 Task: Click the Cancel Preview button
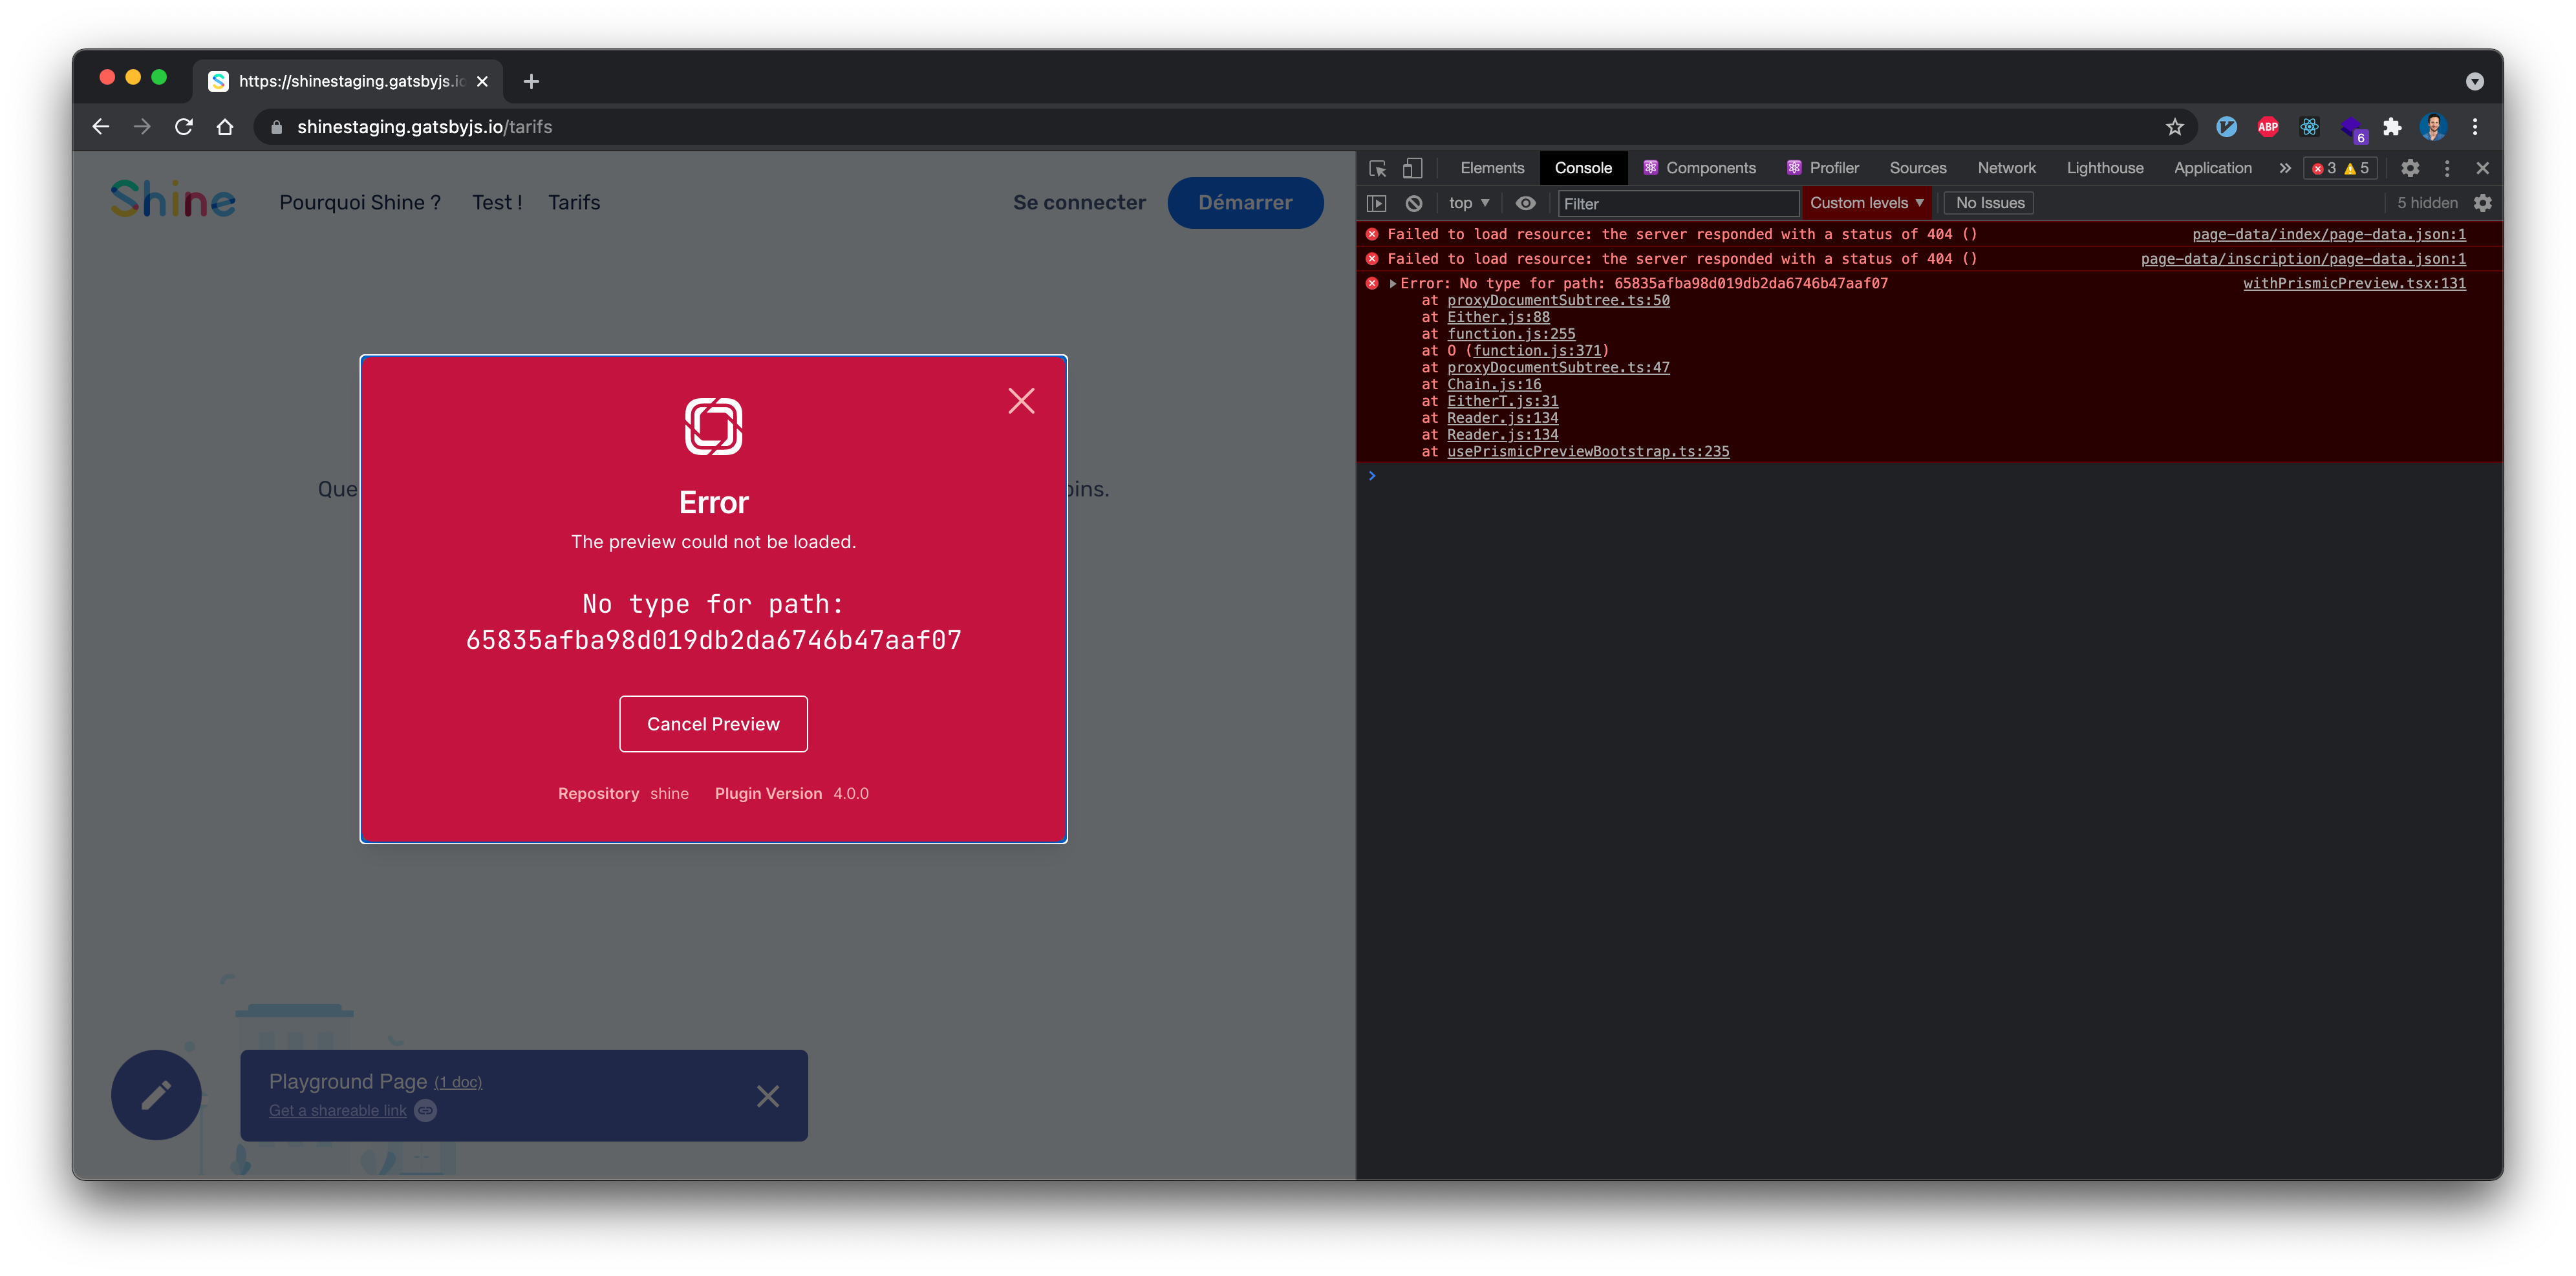point(713,724)
